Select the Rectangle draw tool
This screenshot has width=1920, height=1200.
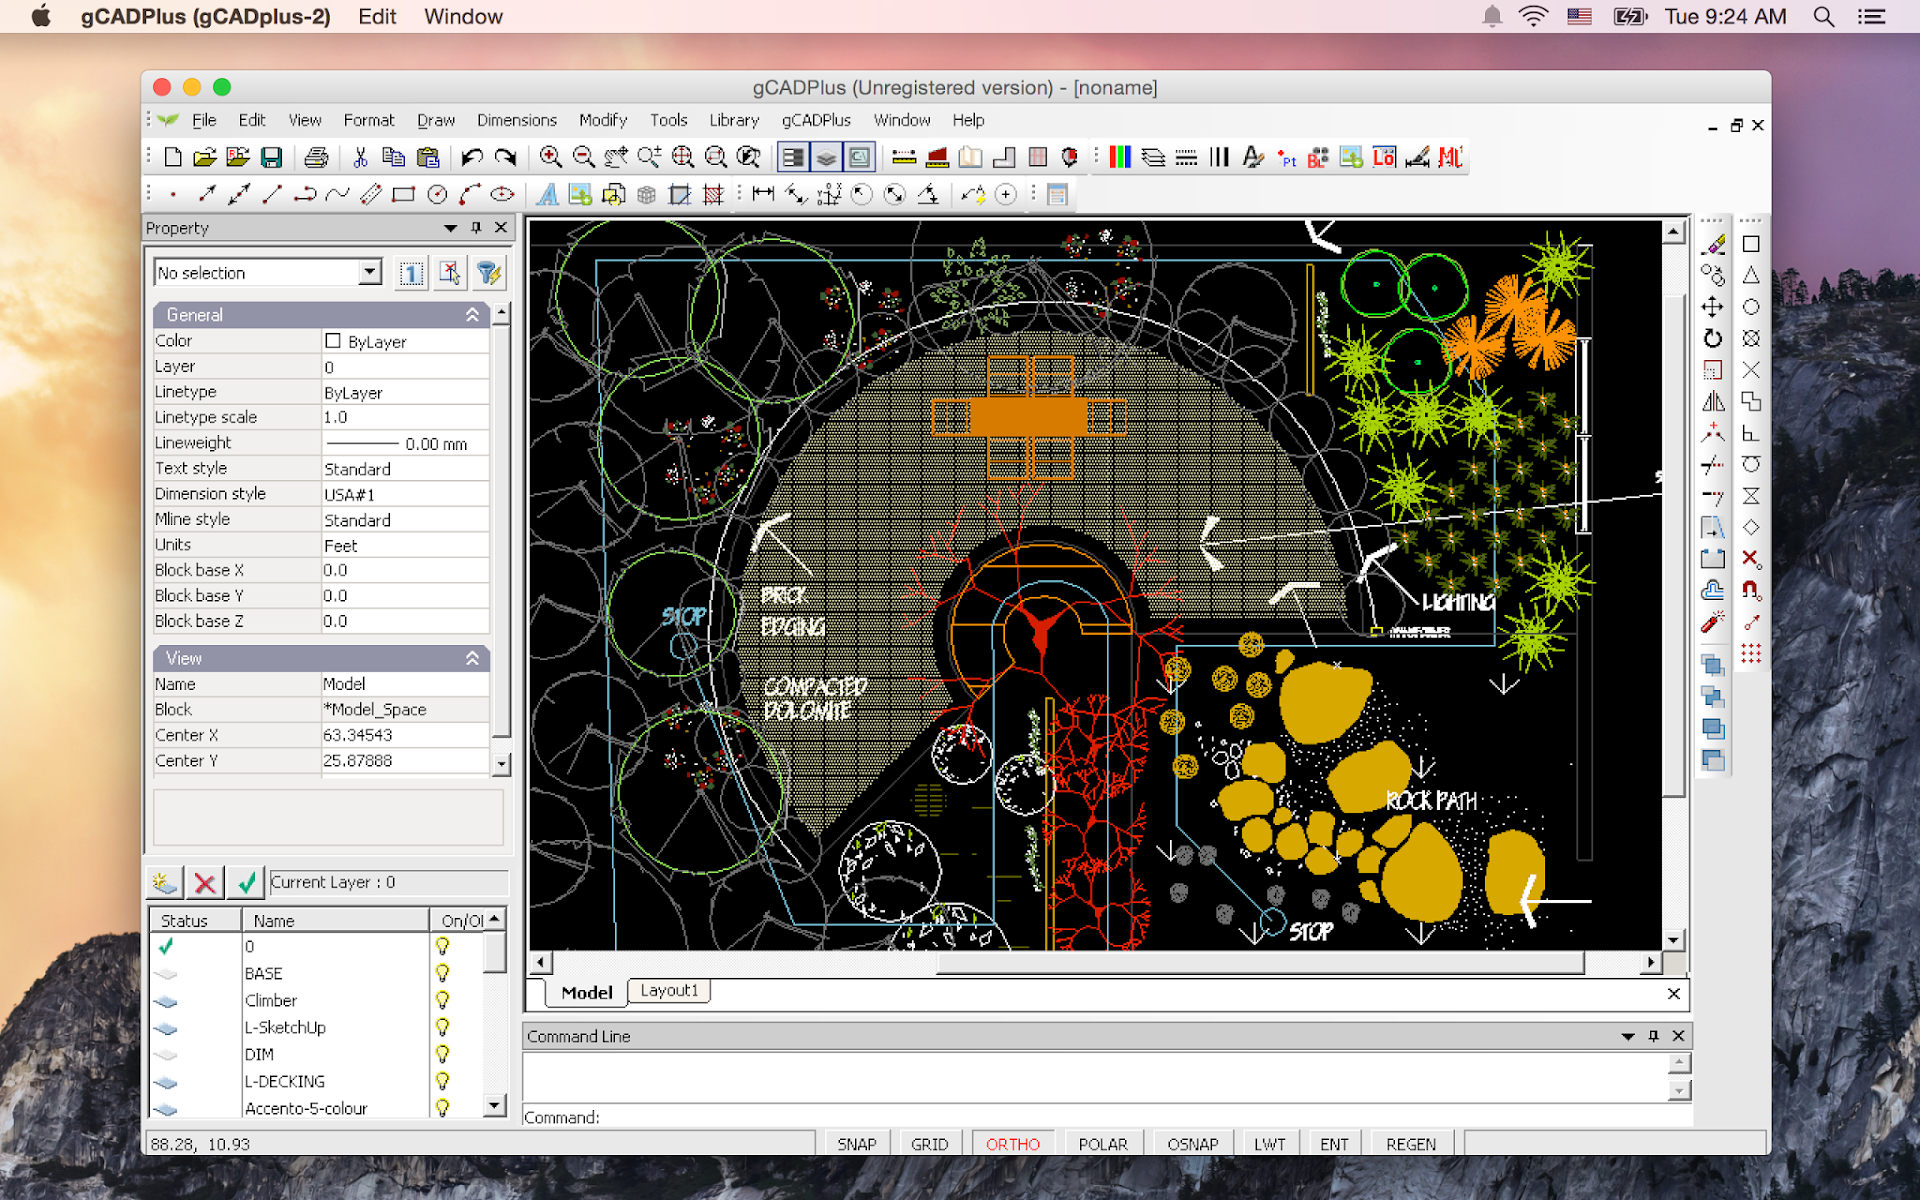[404, 195]
